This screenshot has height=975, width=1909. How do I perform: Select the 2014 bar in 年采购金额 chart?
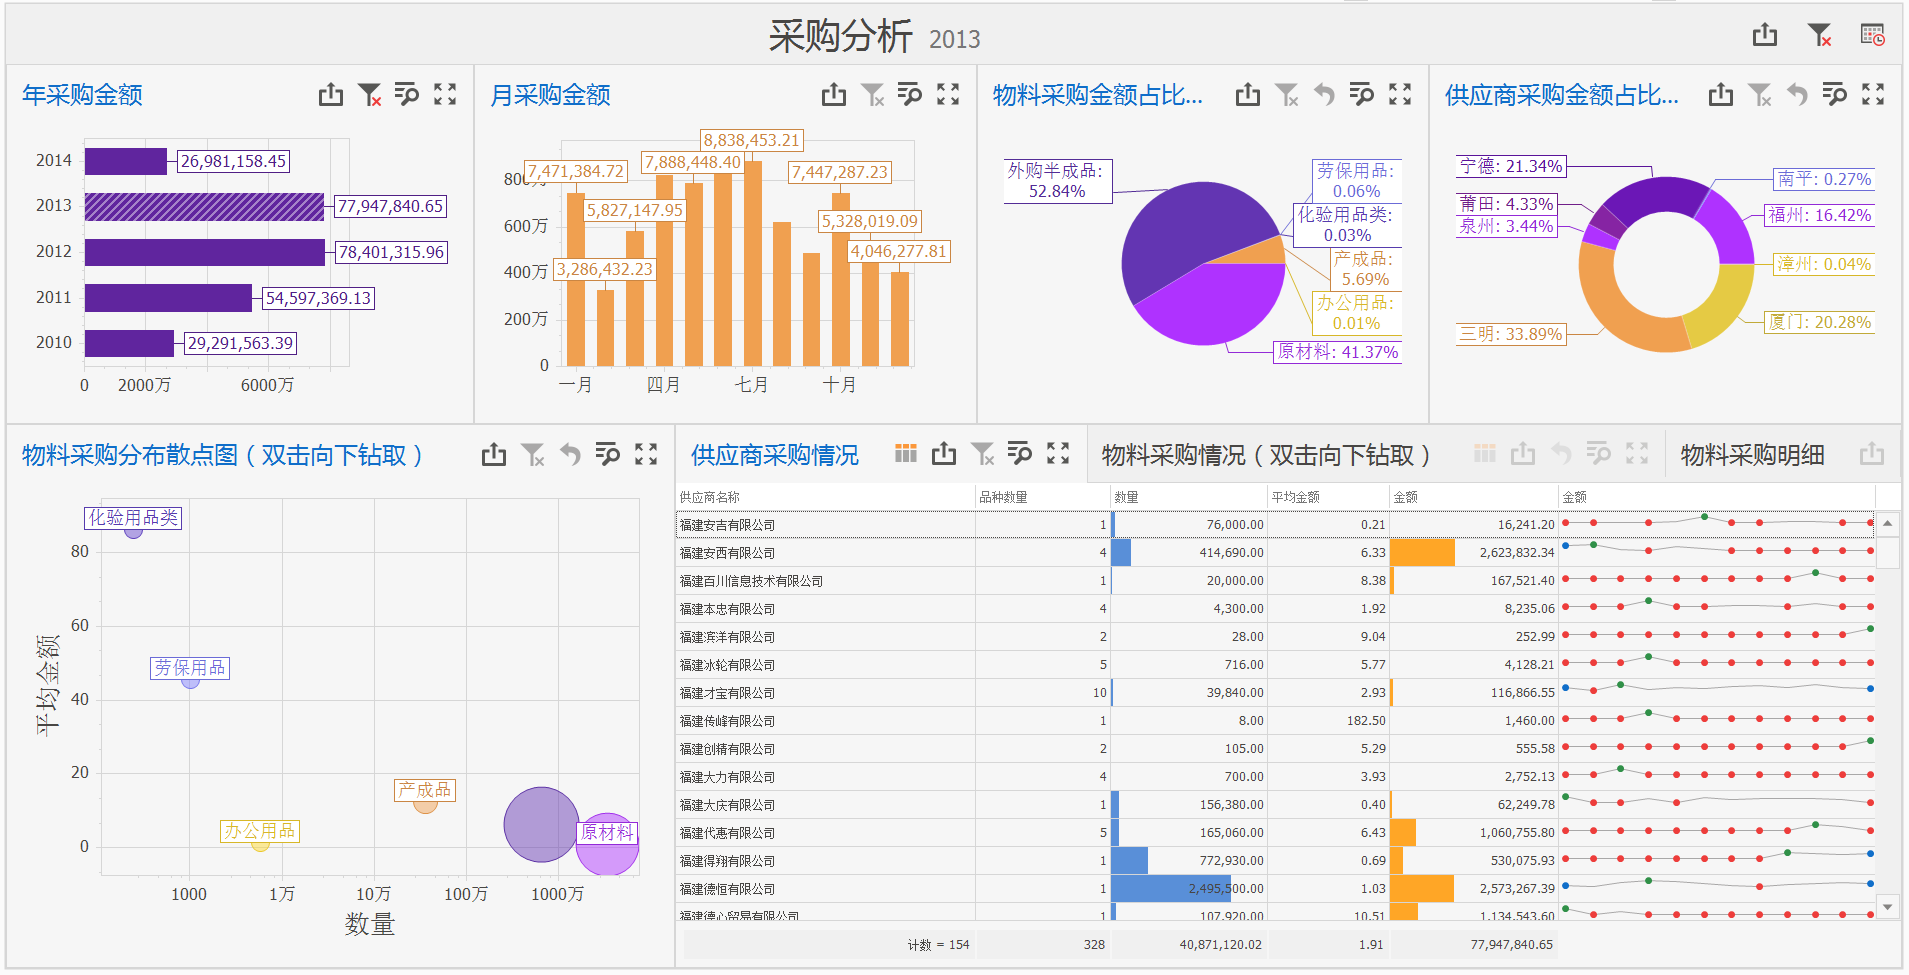click(x=126, y=161)
